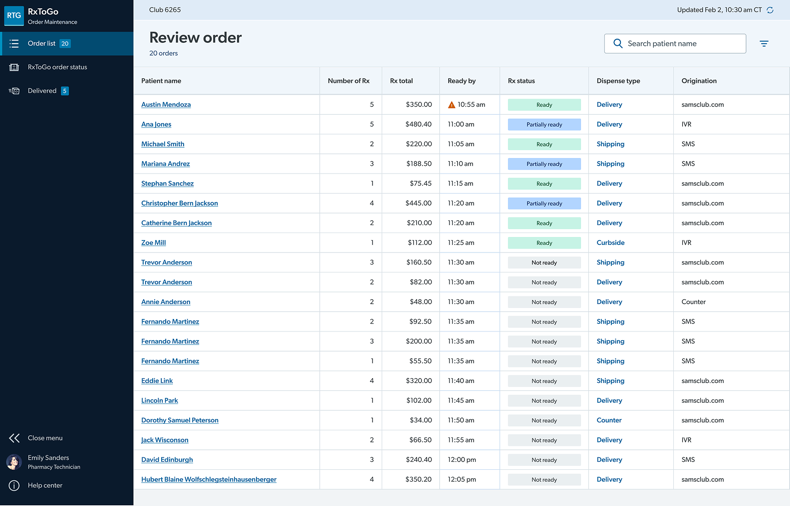Click Partially ready status for Mariana Andrez
The width and height of the screenshot is (790, 512).
pyautogui.click(x=544, y=164)
